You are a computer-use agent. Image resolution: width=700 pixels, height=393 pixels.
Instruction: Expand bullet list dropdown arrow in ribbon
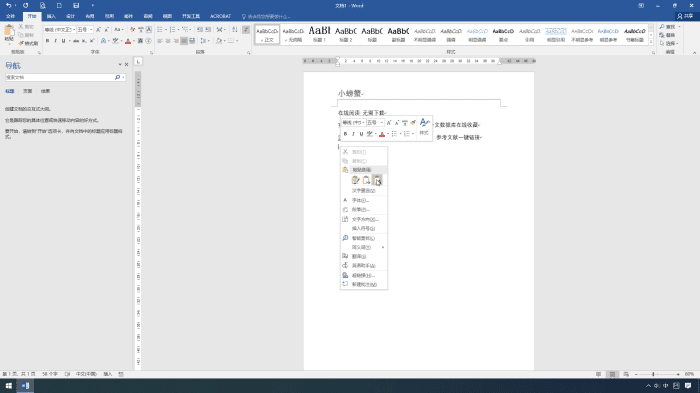click(x=166, y=29)
